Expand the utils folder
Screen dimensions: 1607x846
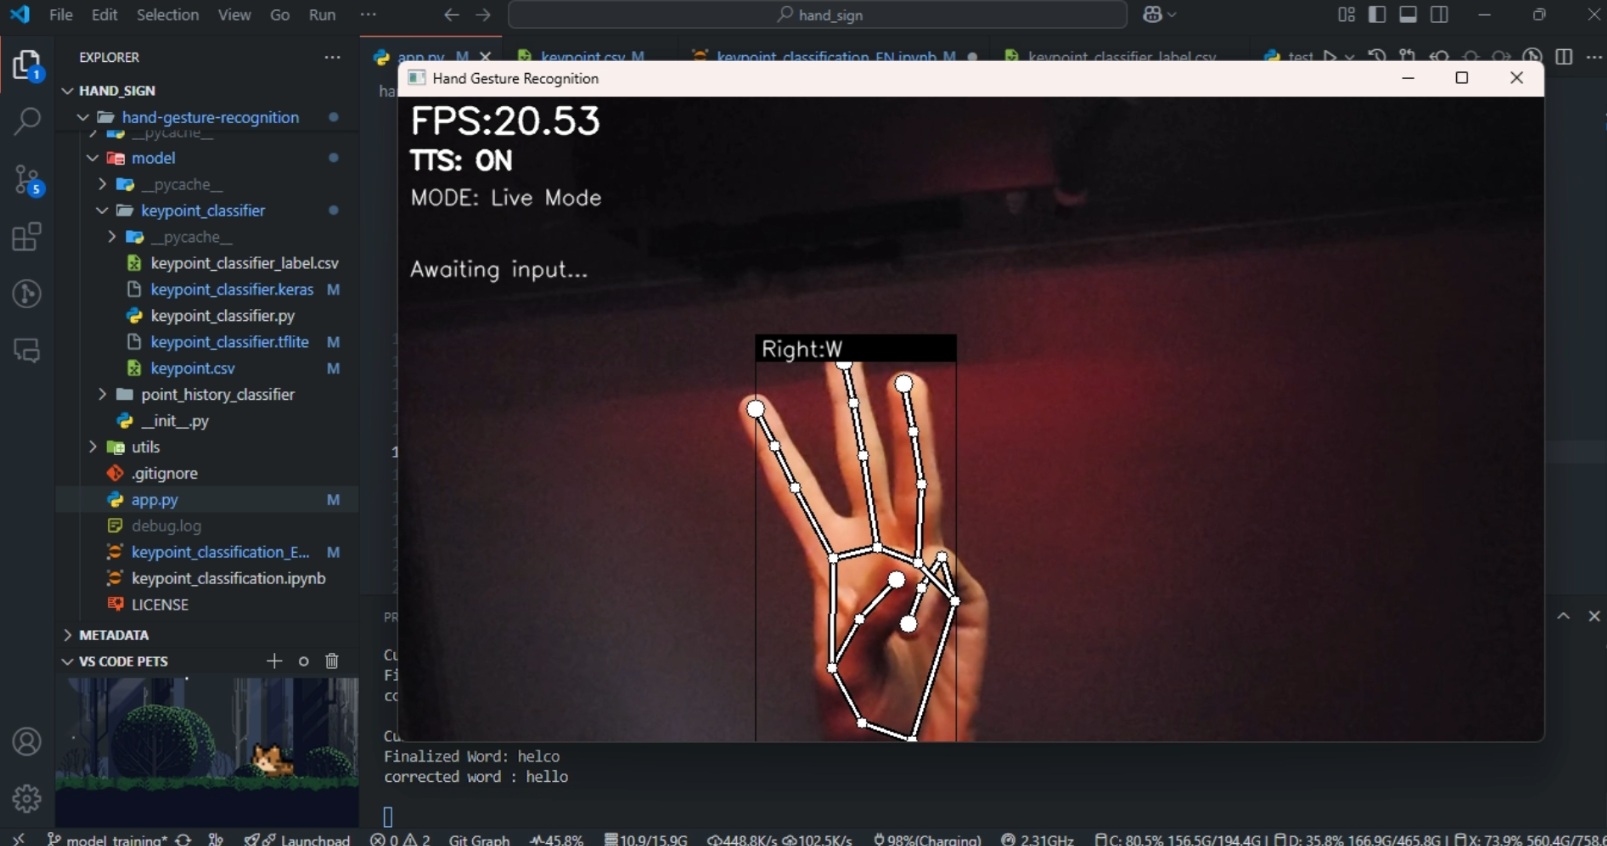pyautogui.click(x=92, y=447)
